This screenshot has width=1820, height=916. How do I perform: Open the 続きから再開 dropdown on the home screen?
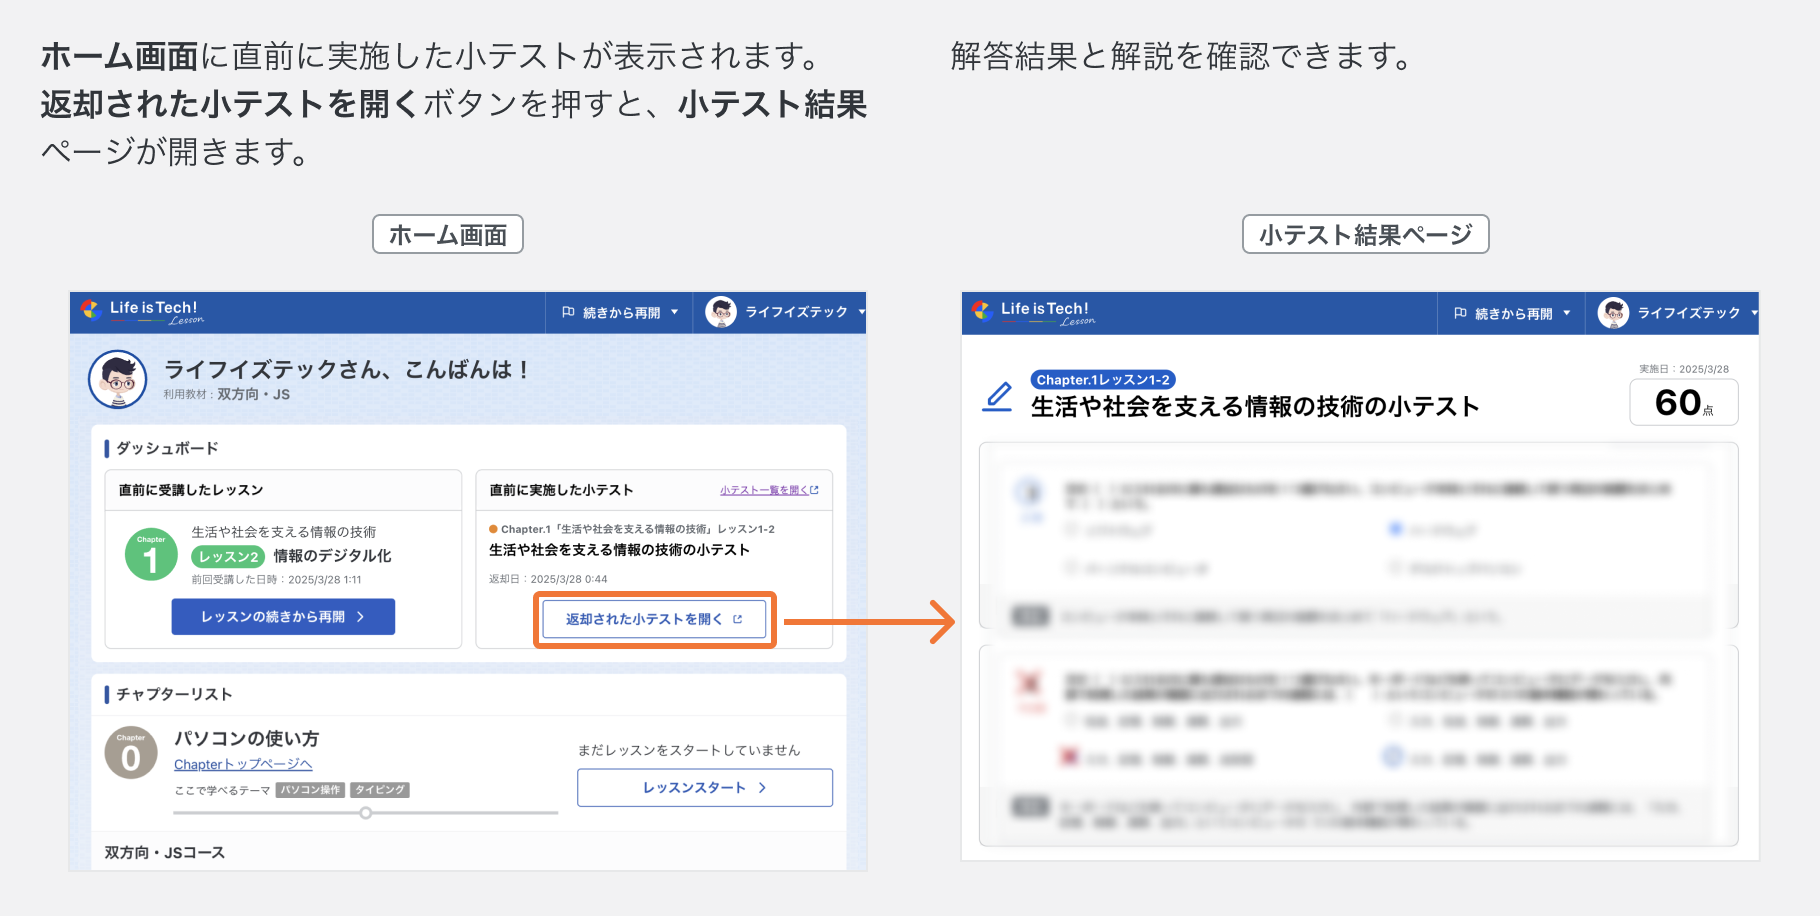(x=676, y=312)
